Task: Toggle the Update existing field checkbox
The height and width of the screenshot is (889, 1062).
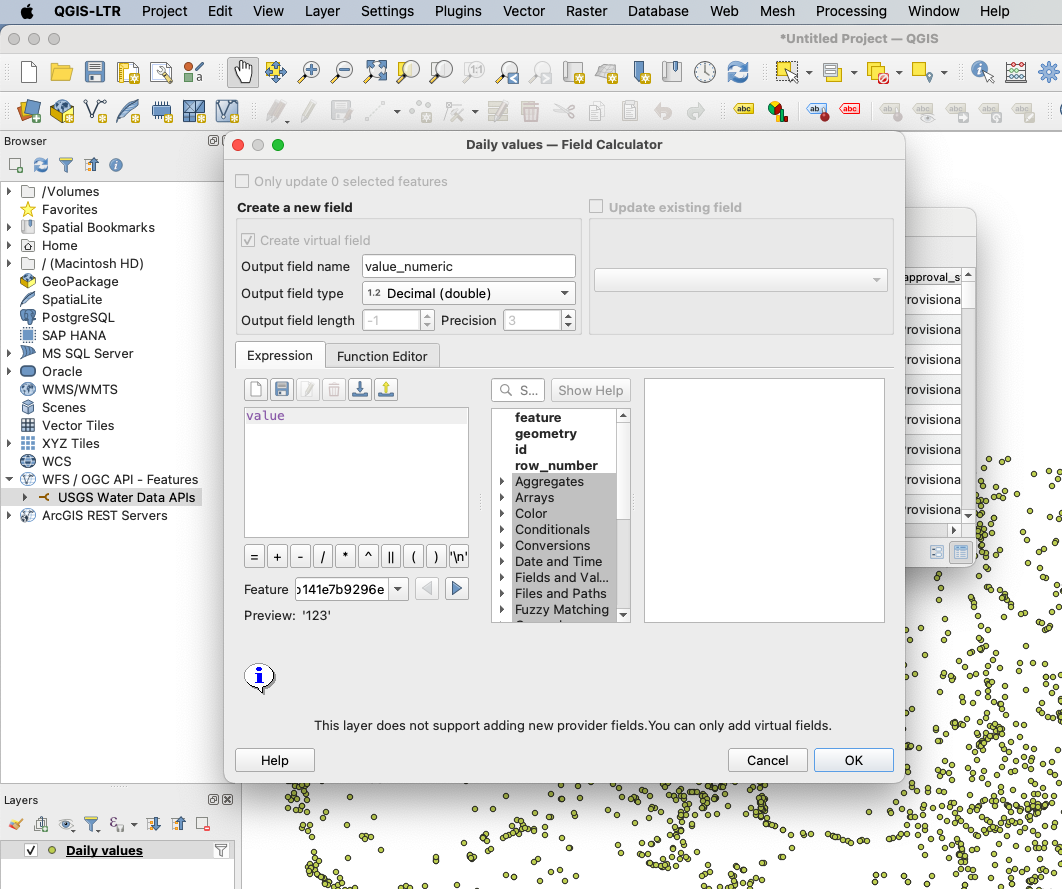Action: (596, 207)
